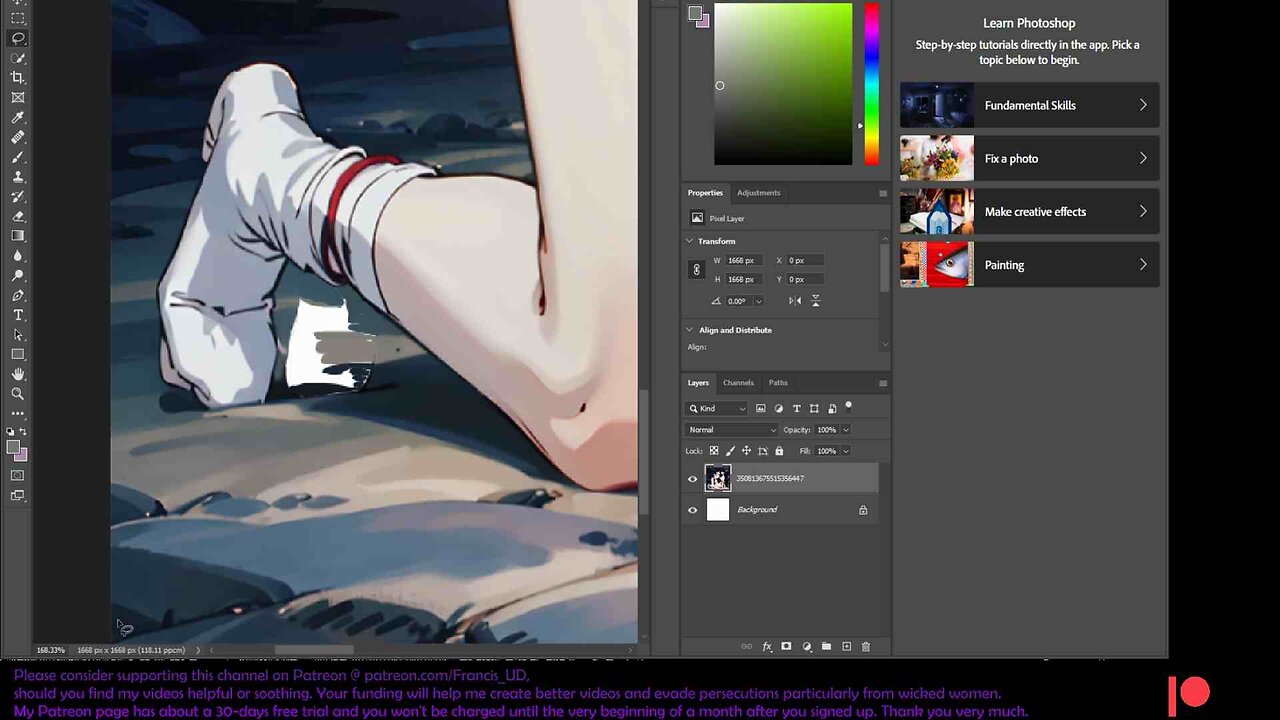Switch to the Properties tab

tap(705, 193)
